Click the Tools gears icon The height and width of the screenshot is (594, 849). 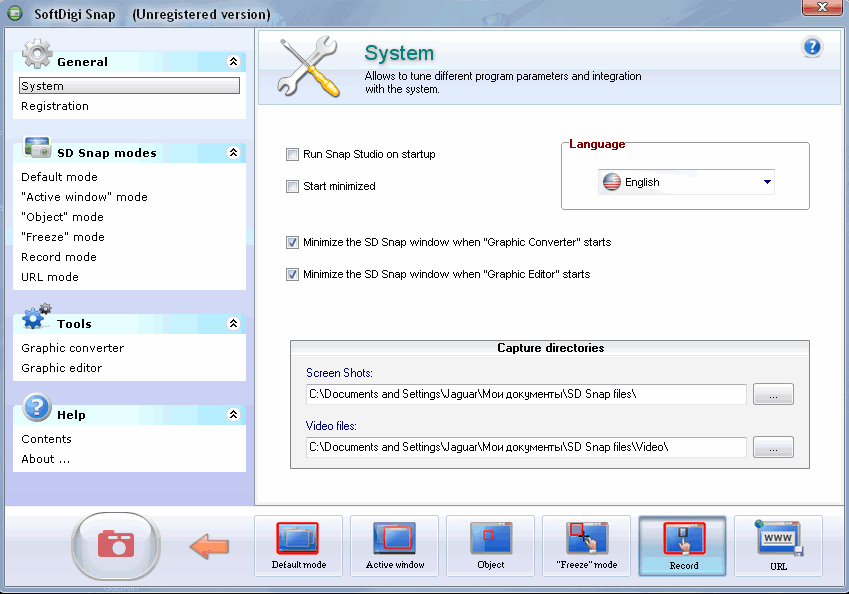tap(37, 317)
